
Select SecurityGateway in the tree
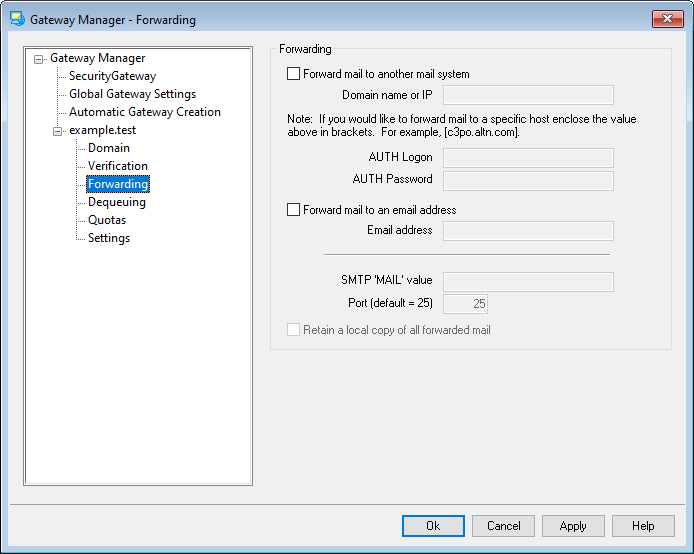tap(112, 76)
